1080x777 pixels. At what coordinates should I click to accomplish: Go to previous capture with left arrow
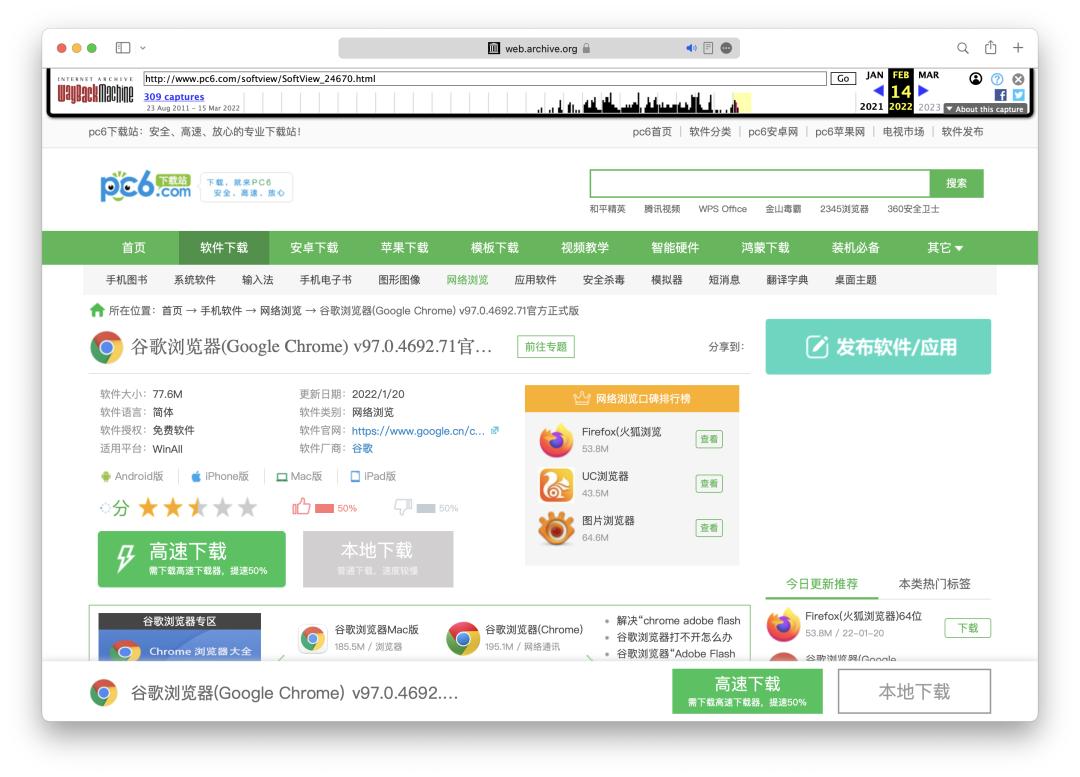878,91
